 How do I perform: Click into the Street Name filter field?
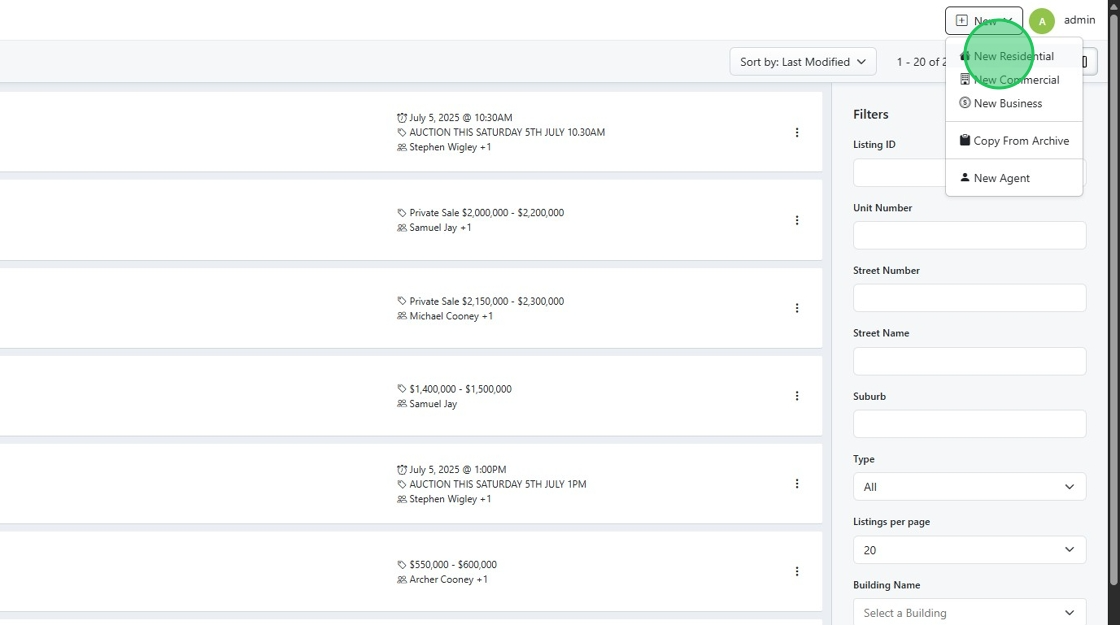point(969,361)
